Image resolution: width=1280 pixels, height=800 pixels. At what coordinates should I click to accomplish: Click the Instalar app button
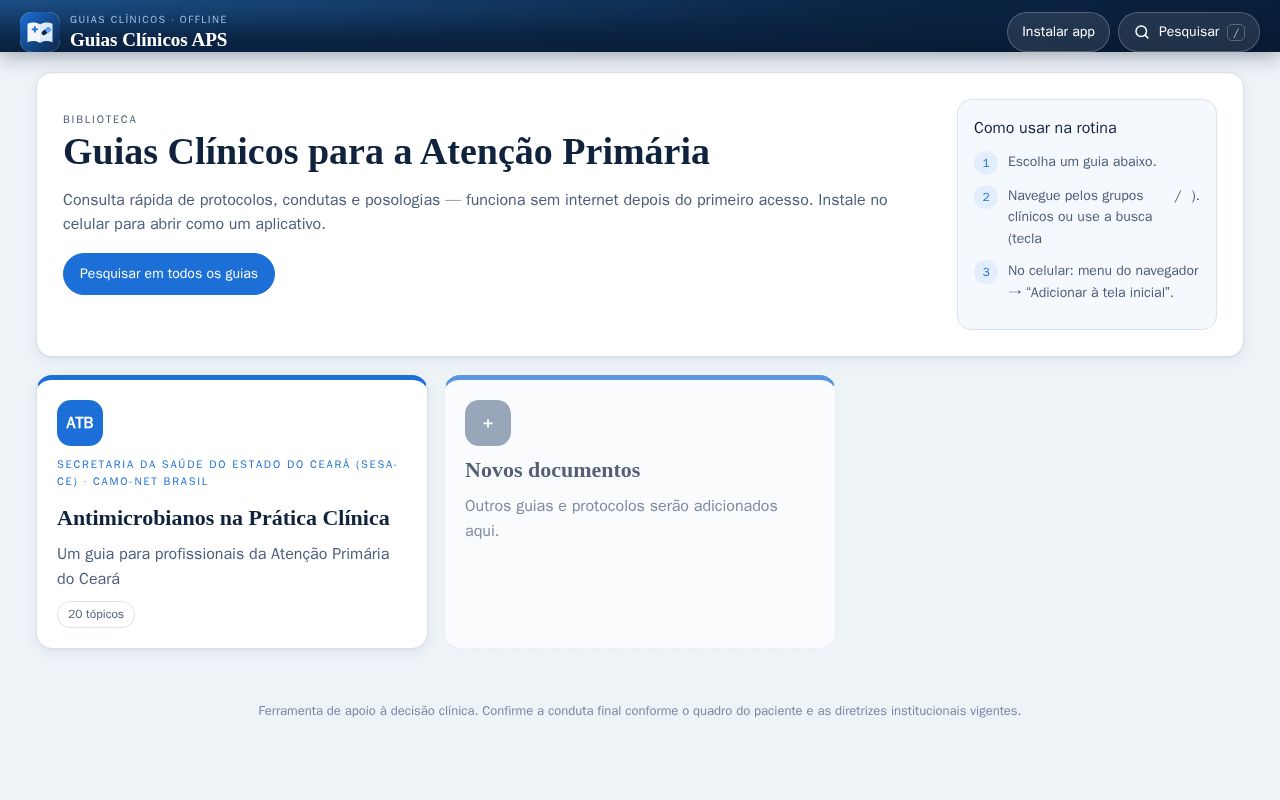click(1058, 32)
